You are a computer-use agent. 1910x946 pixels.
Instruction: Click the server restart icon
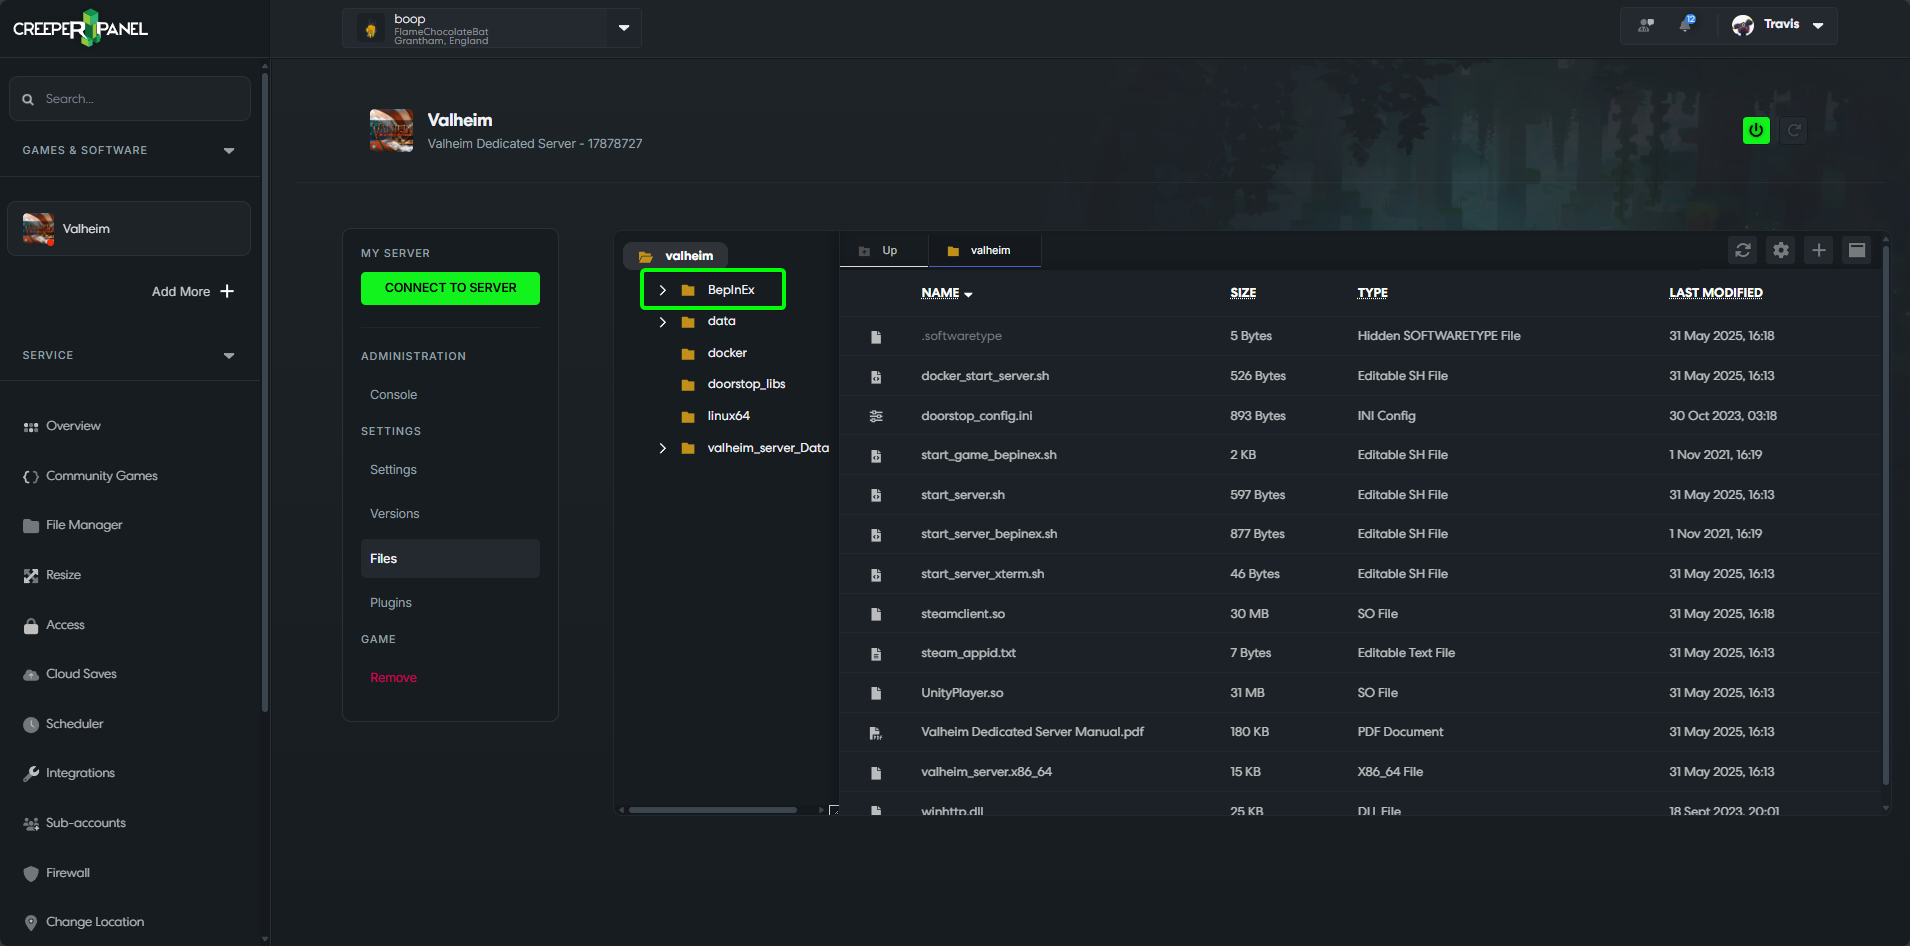point(1794,130)
